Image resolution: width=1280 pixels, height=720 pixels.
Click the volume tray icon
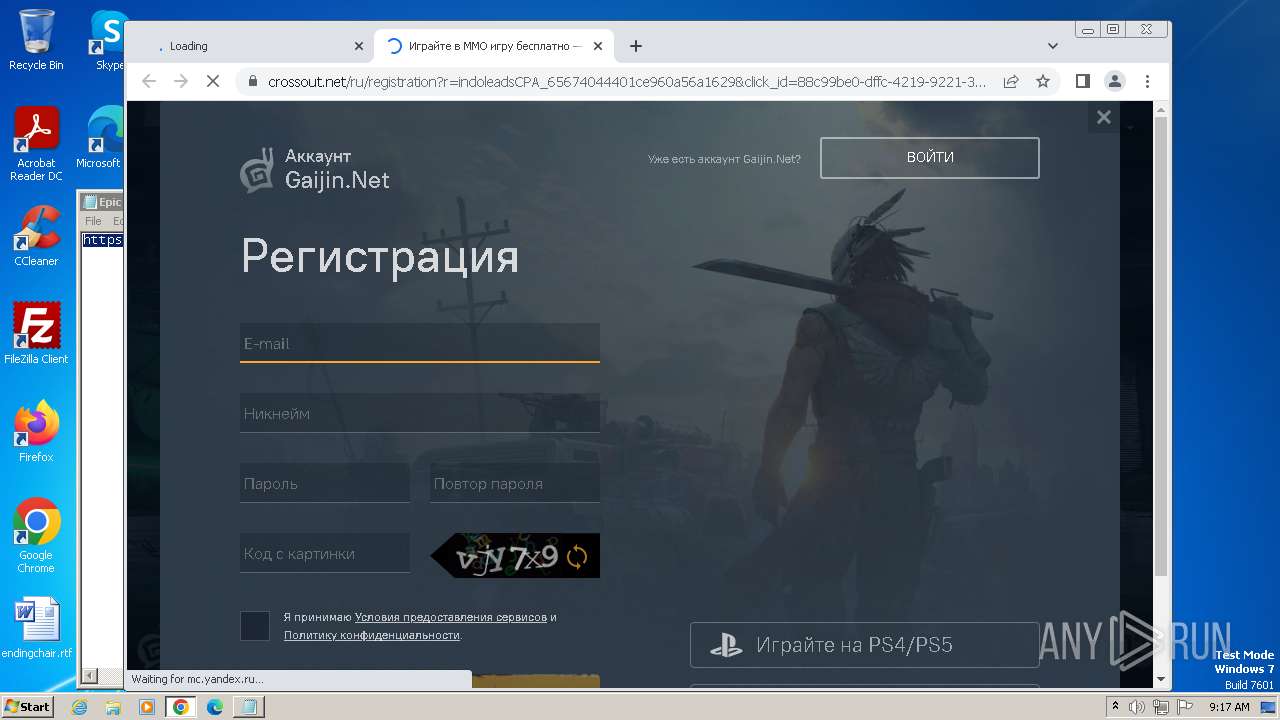(x=1138, y=707)
